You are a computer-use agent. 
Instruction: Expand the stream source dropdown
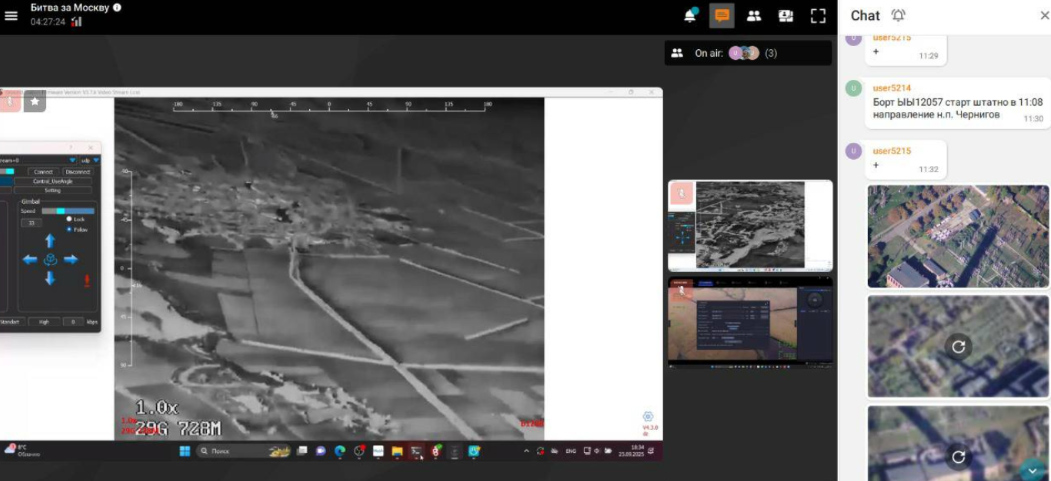pyautogui.click(x=72, y=160)
